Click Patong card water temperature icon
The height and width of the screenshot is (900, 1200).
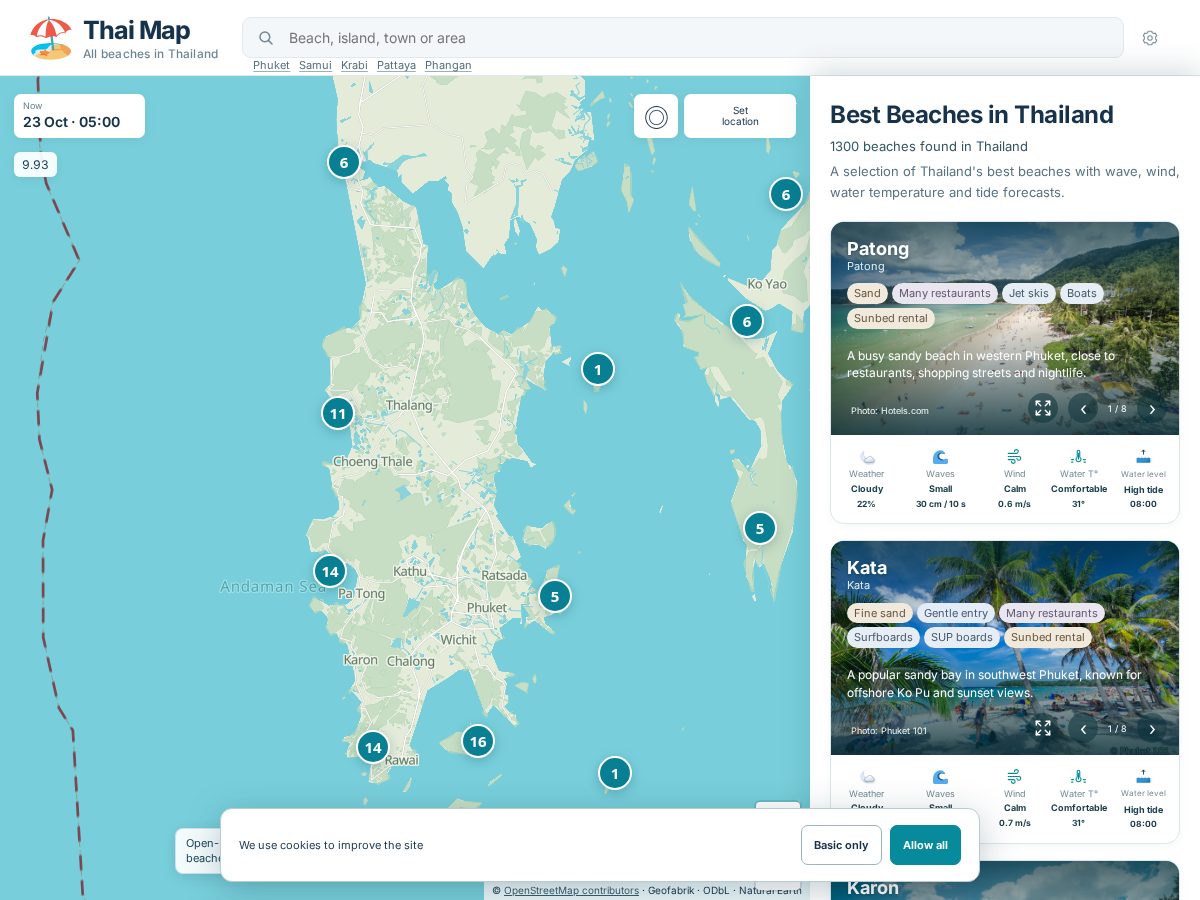[x=1078, y=456]
